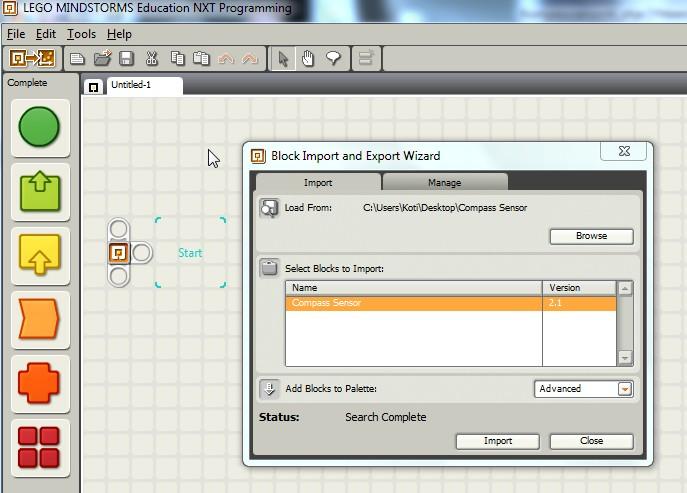The height and width of the screenshot is (493, 687).
Task: Click the Redo arrow icon
Action: tap(250, 58)
